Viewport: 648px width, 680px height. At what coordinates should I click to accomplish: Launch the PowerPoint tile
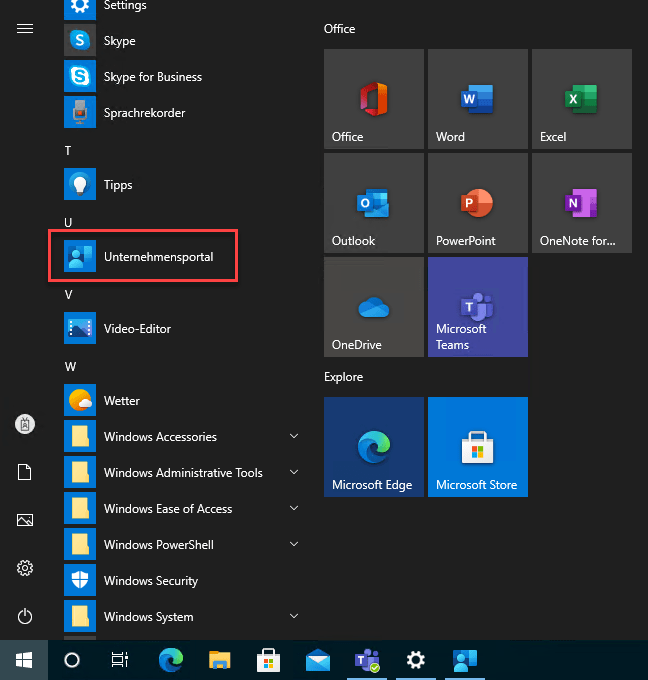pos(477,203)
